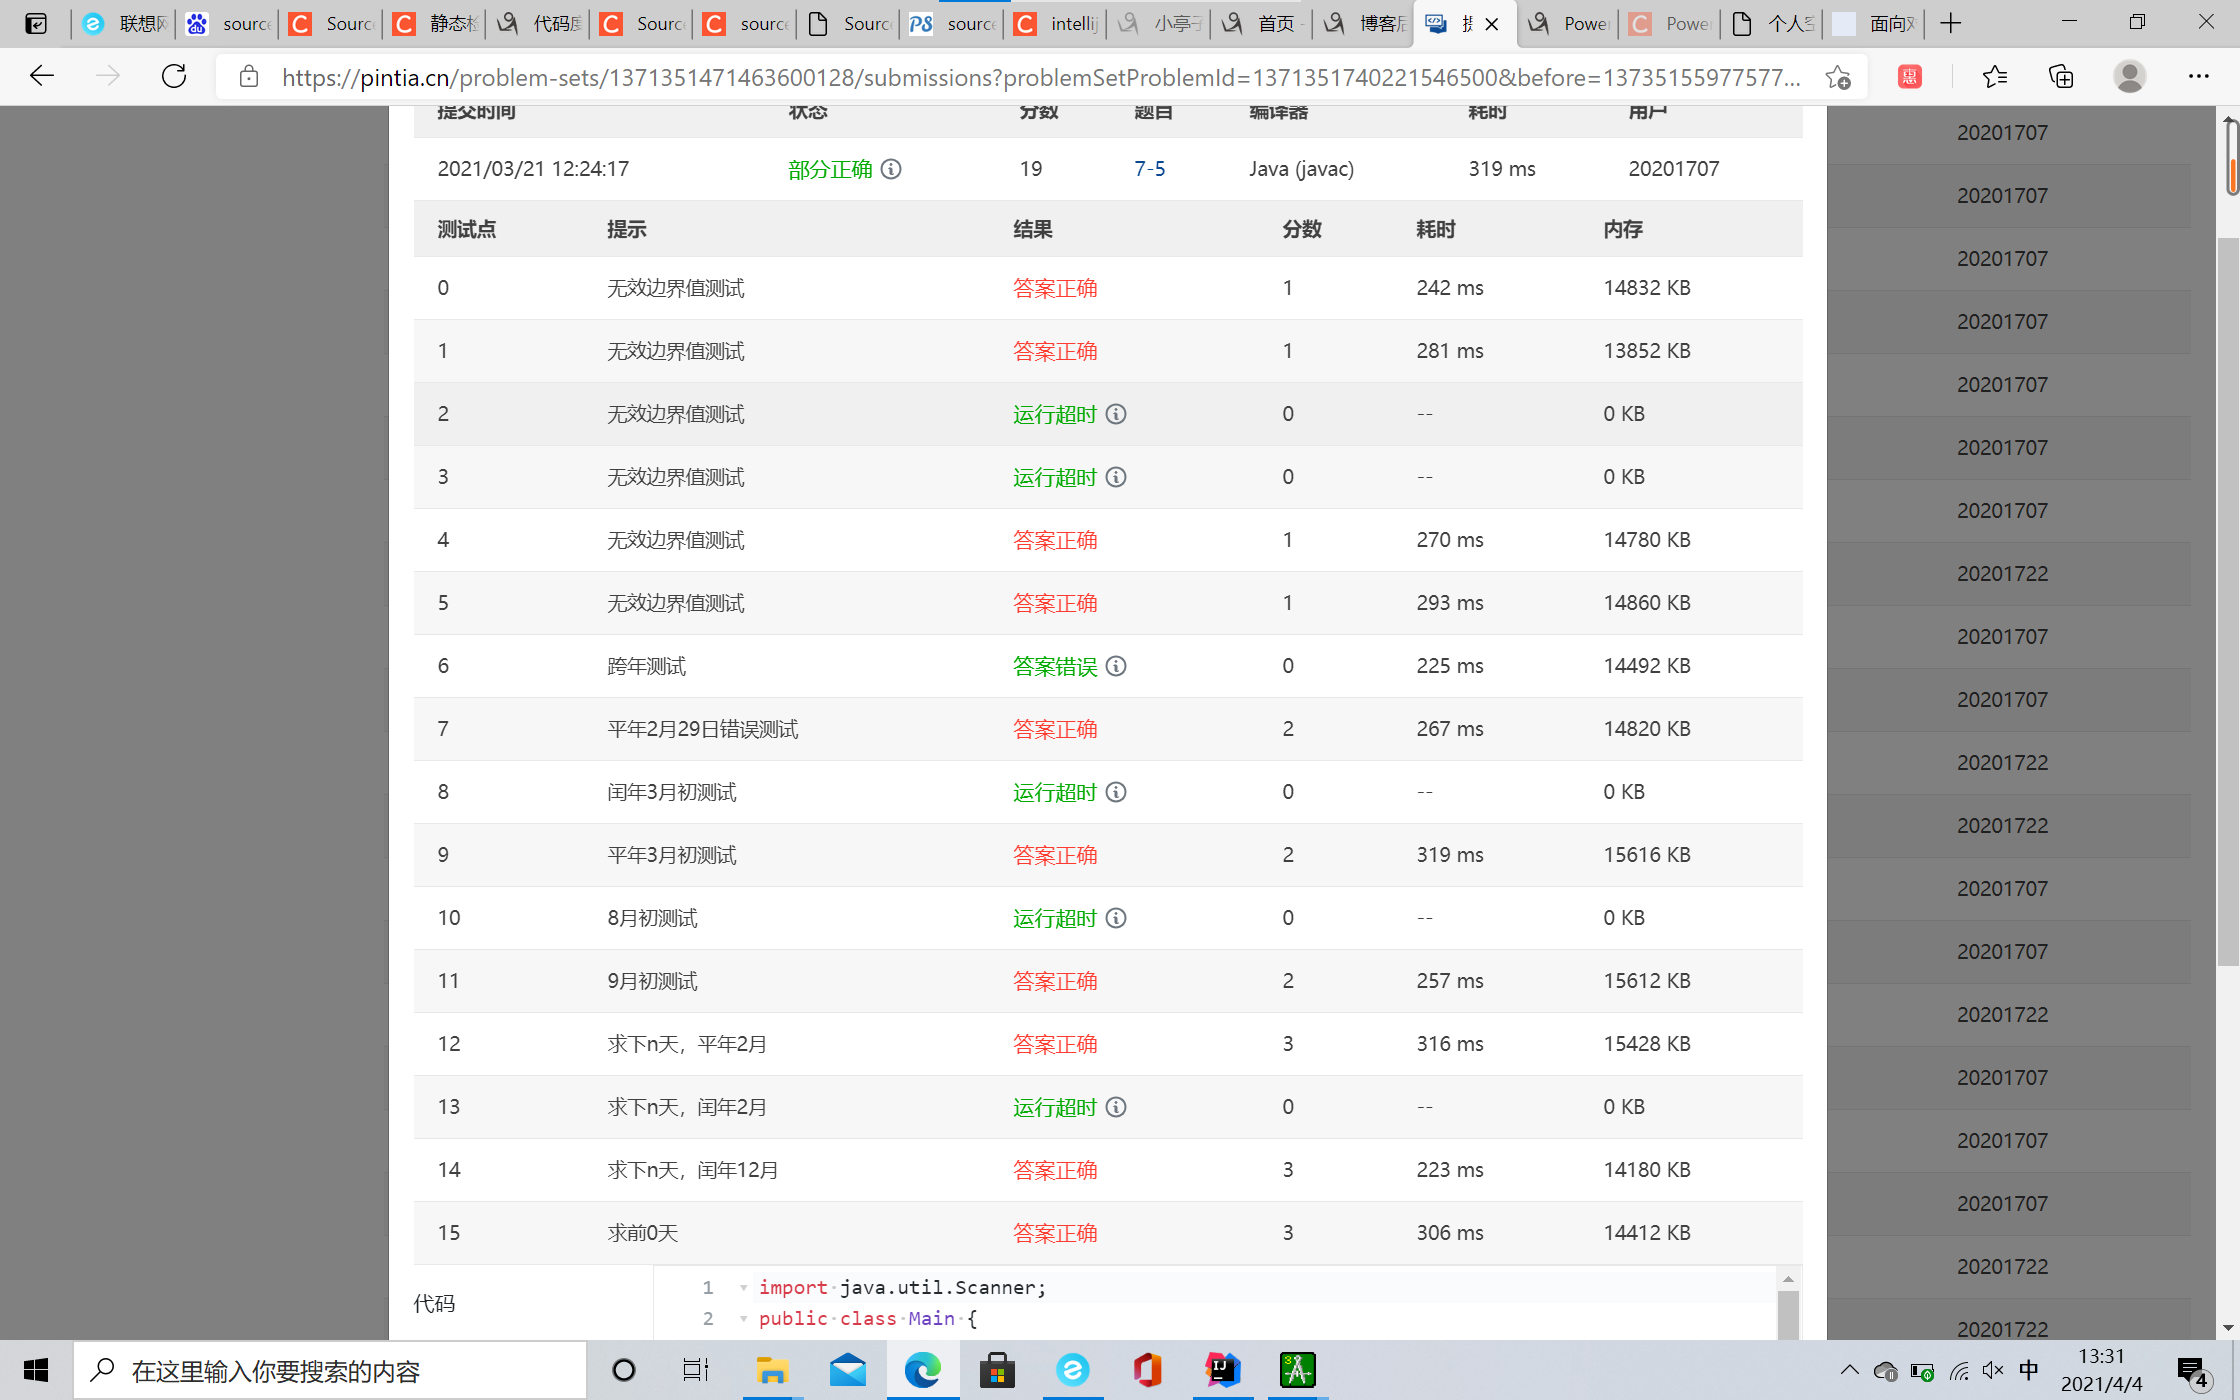Collapse code fold arrow on line 1
Viewport: 2240px width, 1400px height.
(744, 1288)
